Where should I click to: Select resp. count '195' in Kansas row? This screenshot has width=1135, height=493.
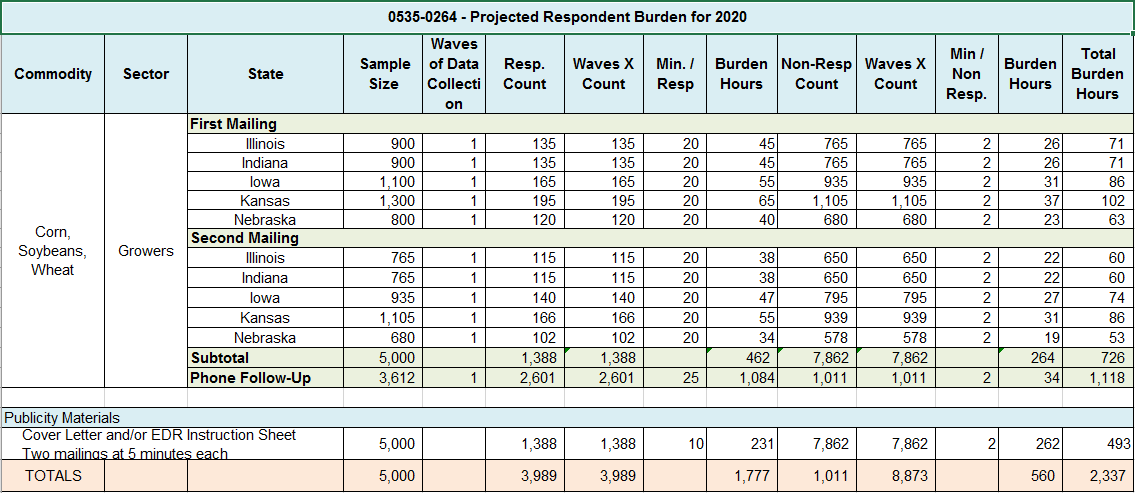click(525, 201)
